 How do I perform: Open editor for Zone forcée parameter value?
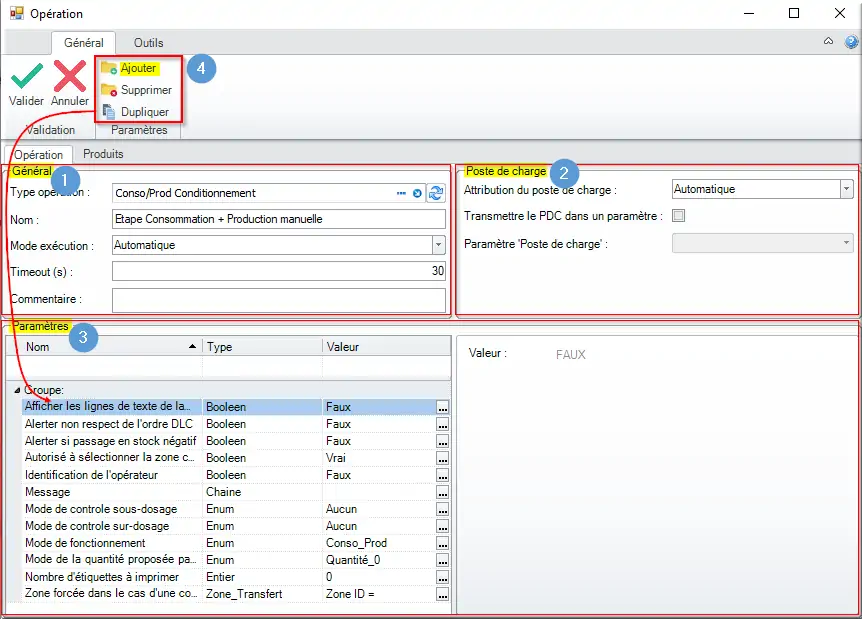point(443,595)
